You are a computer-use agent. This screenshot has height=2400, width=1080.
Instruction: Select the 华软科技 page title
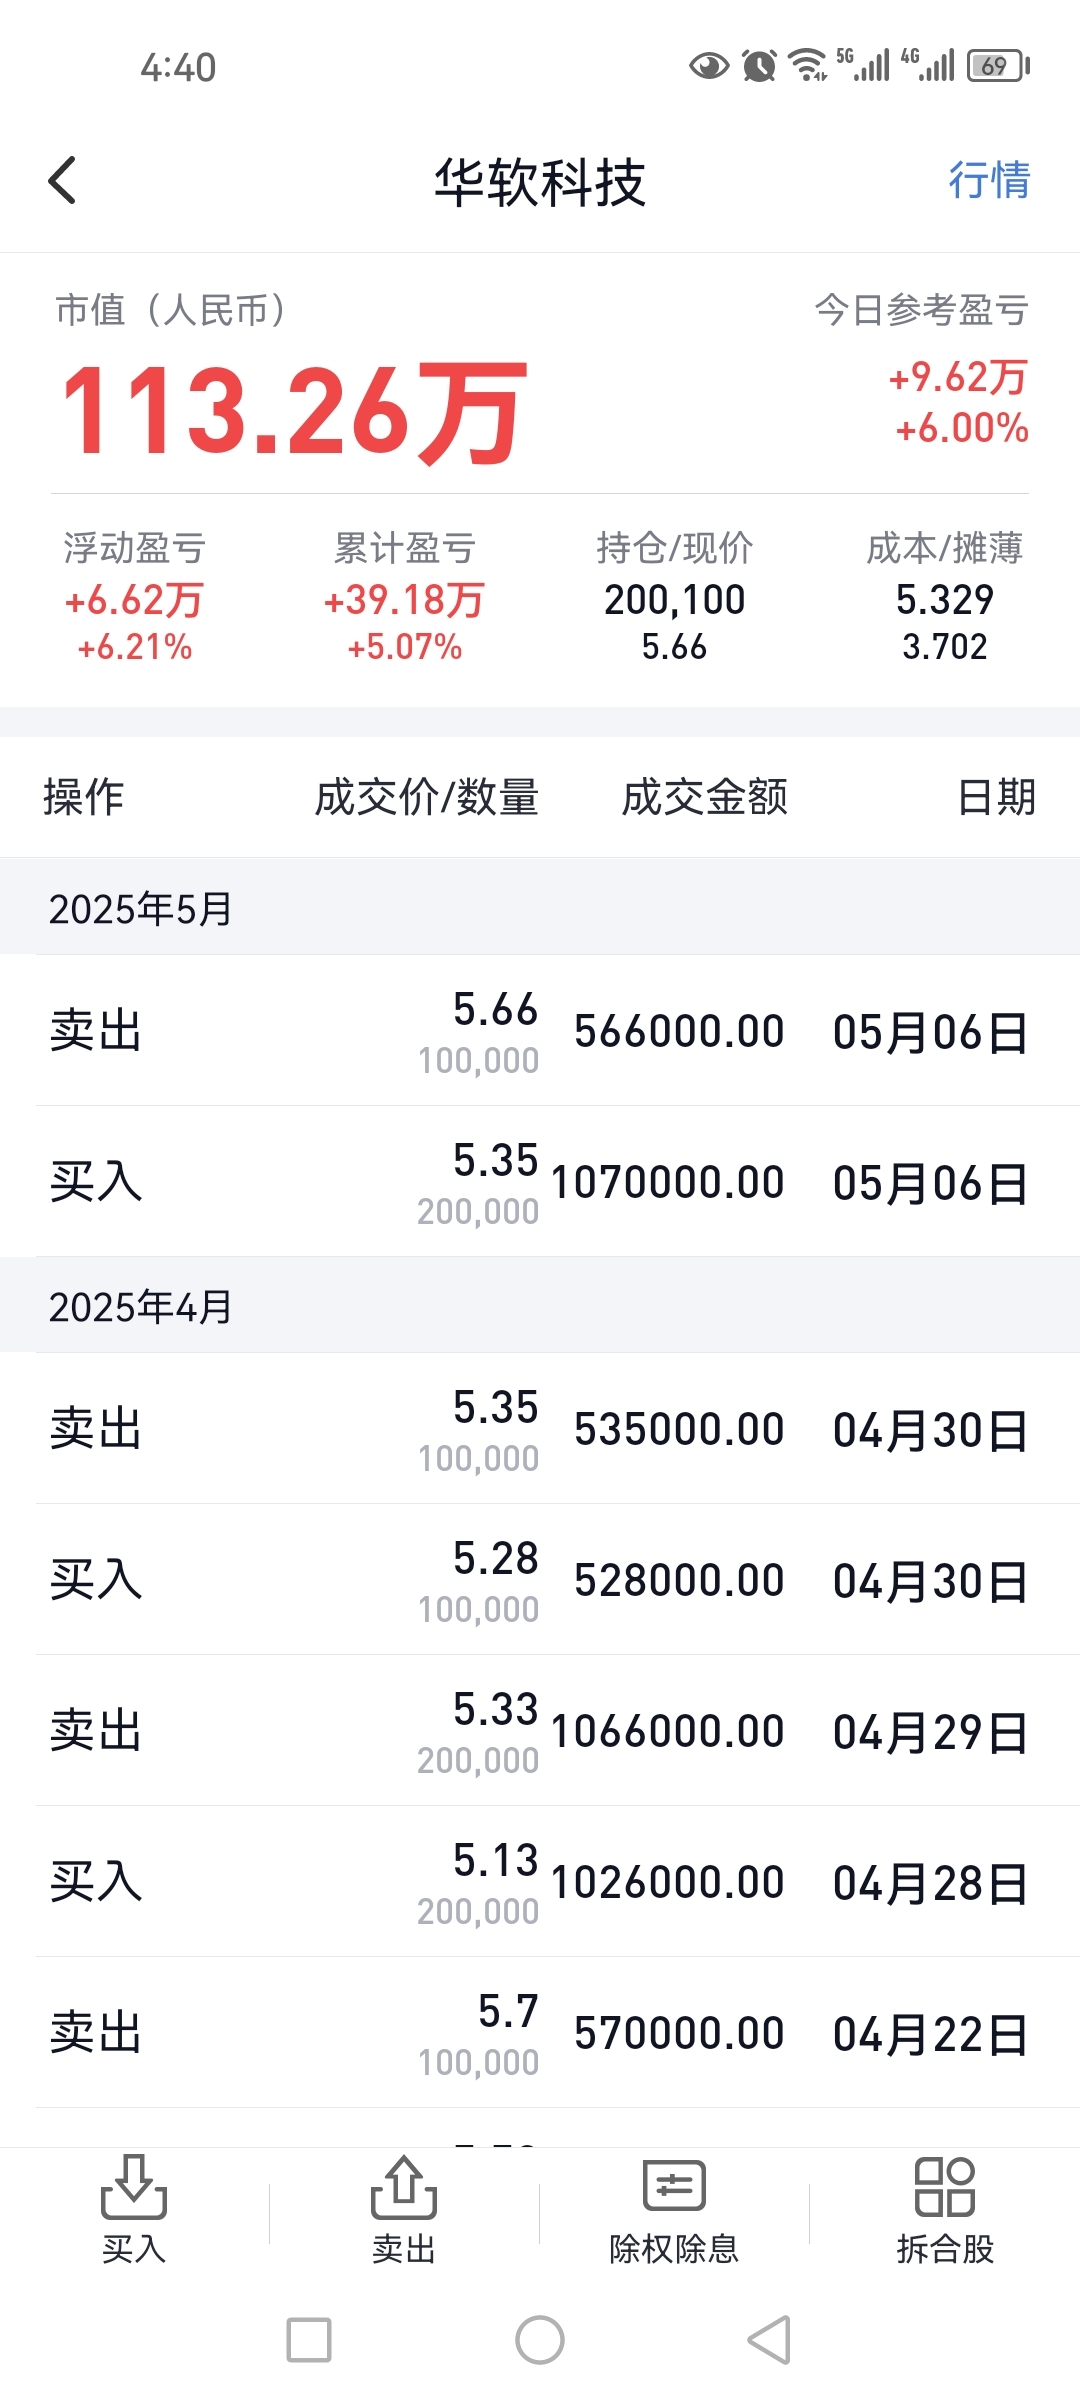pos(540,183)
